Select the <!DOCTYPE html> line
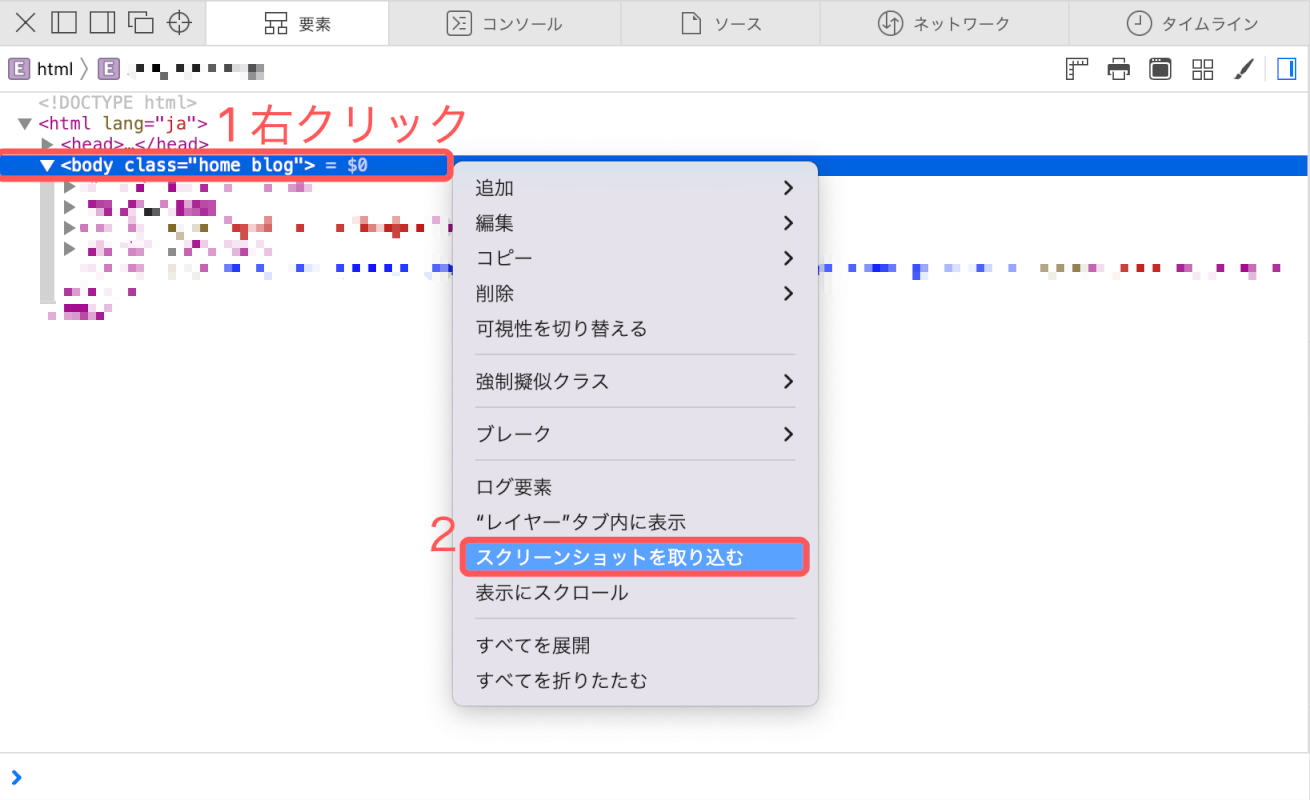The height and width of the screenshot is (800, 1310). (118, 103)
